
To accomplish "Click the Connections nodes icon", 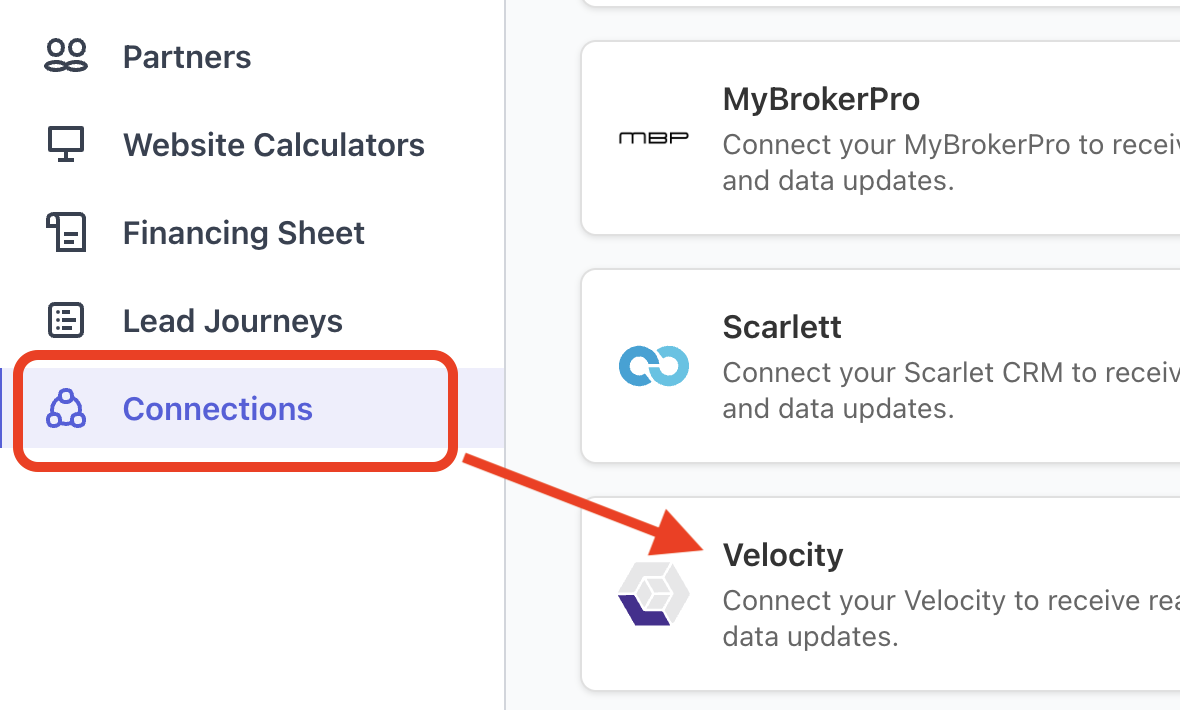I will (67, 408).
